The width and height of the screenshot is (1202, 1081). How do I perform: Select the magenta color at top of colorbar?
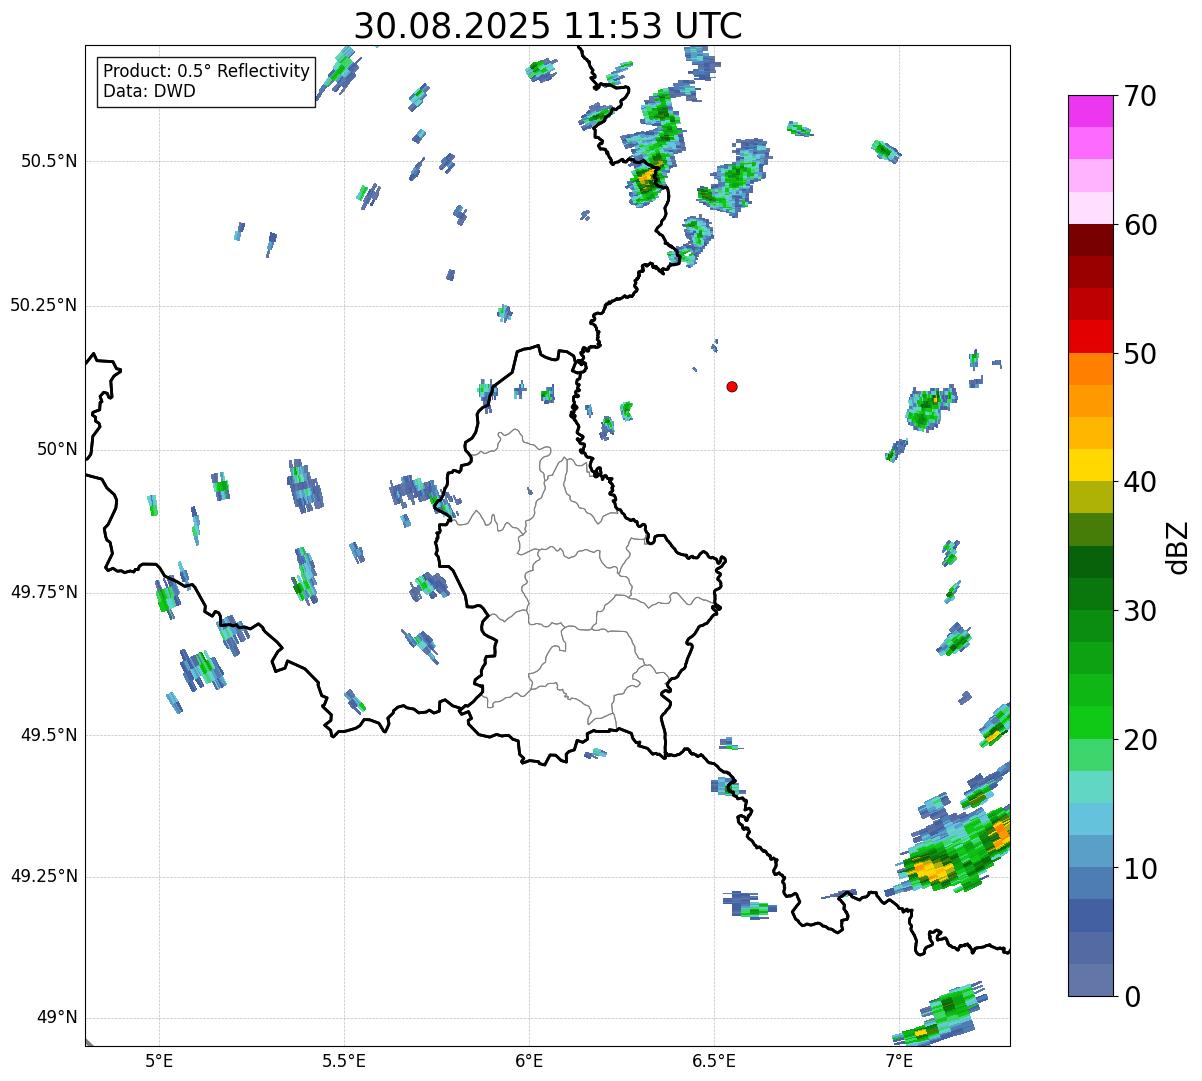tap(1097, 110)
